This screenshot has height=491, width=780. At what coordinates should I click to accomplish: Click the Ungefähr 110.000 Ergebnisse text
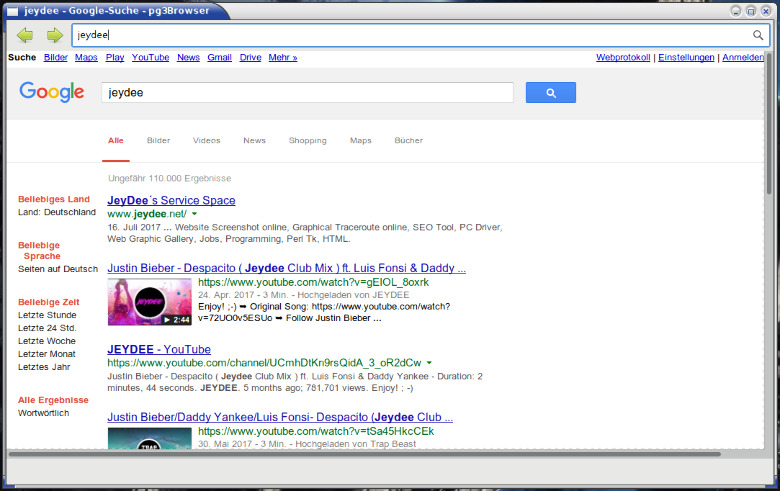(x=170, y=179)
